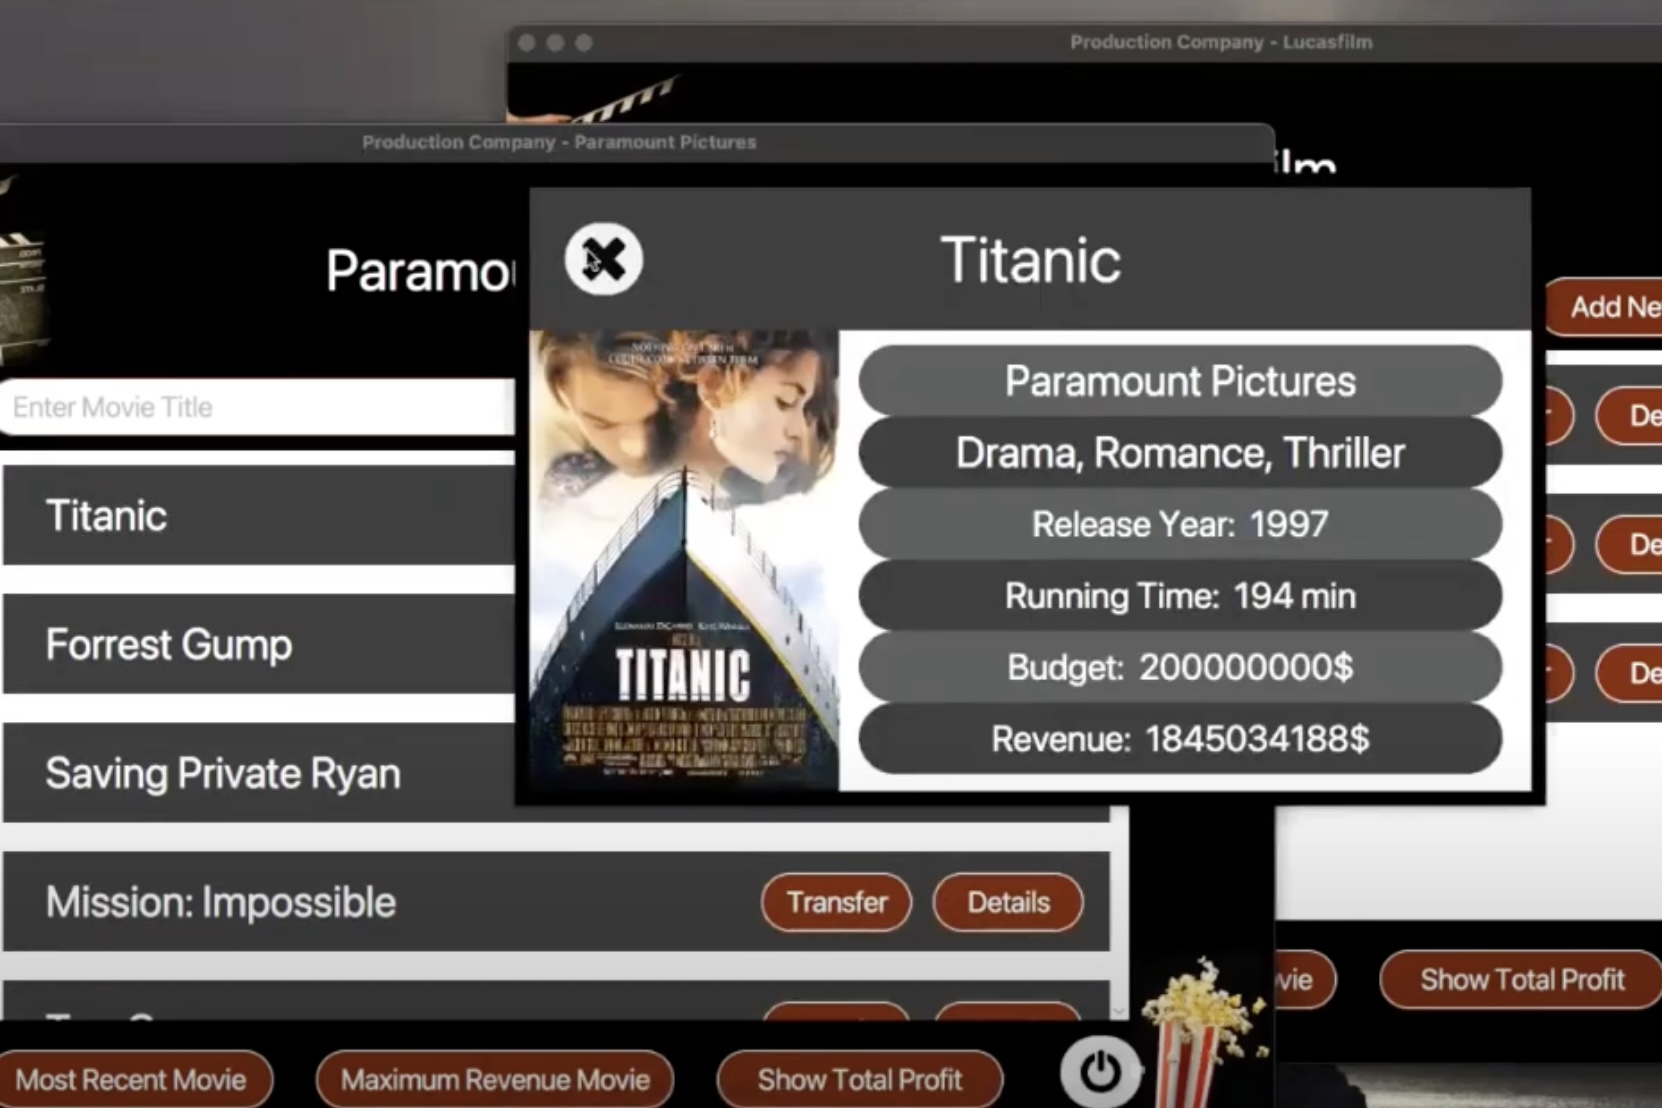Image resolution: width=1662 pixels, height=1108 pixels.
Task: Select Saving Private Ryan in the list
Action: (223, 774)
